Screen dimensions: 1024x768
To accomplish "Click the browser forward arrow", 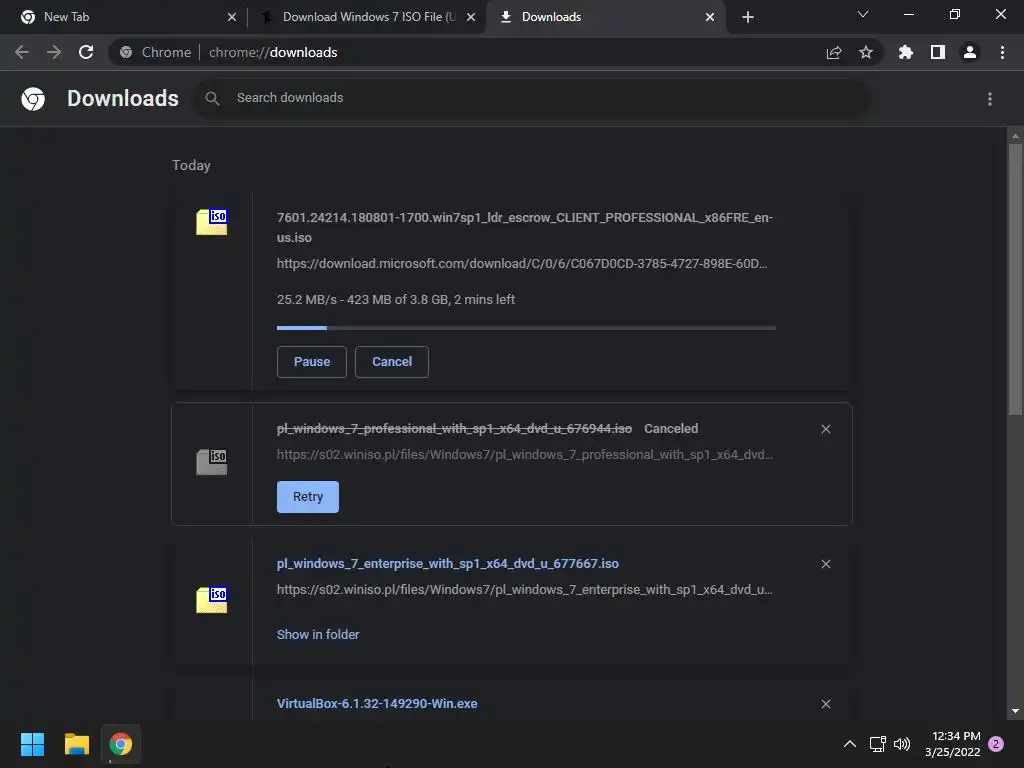I will (54, 52).
